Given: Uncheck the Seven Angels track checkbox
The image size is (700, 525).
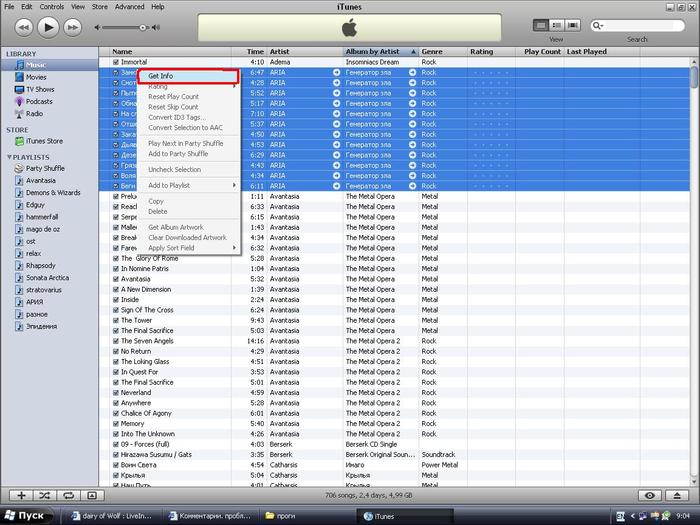Looking at the screenshot, I should (116, 341).
